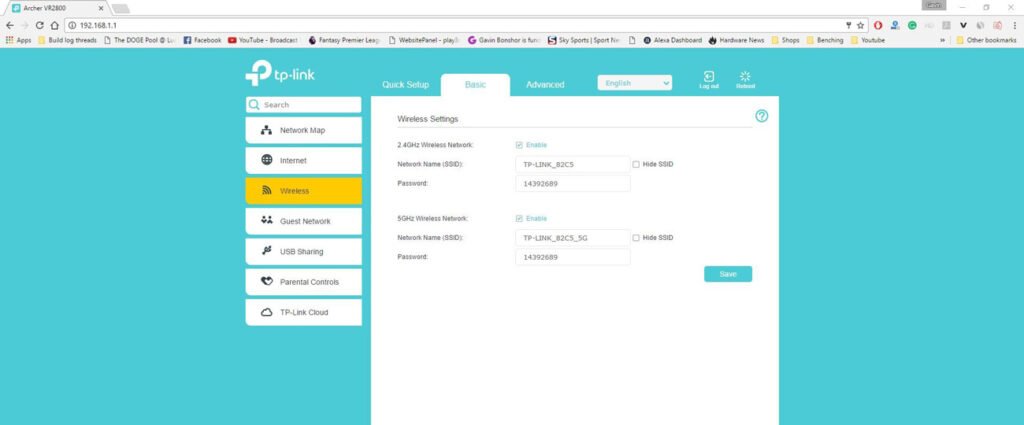This screenshot has height=425, width=1024.
Task: Check Hide SSID for the 5GHz network
Action: (636, 238)
